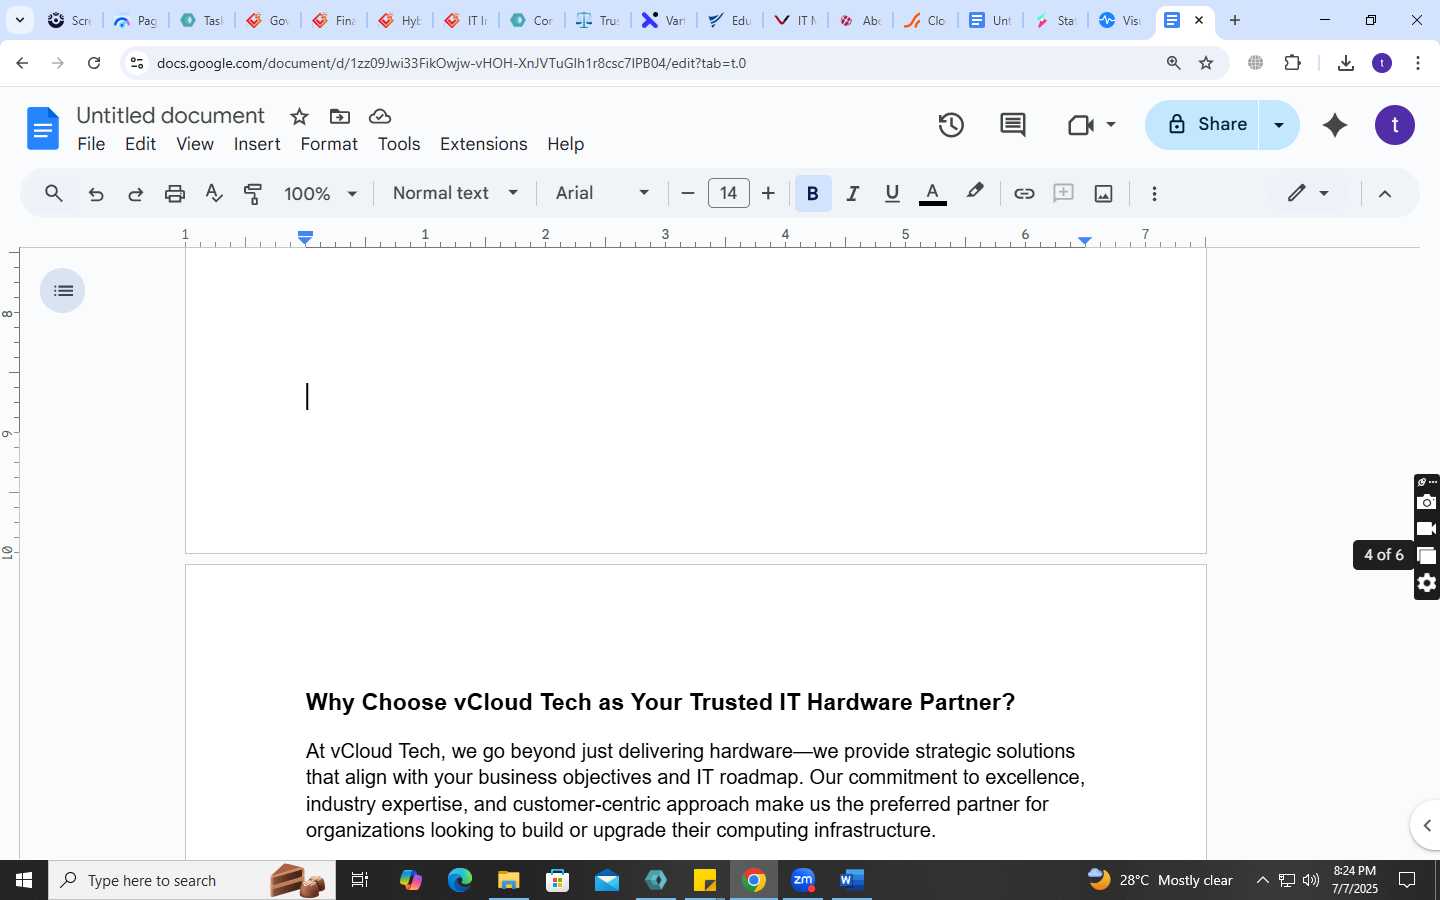This screenshot has width=1440, height=900.
Task: Expand video call options arrow
Action: [1111, 125]
